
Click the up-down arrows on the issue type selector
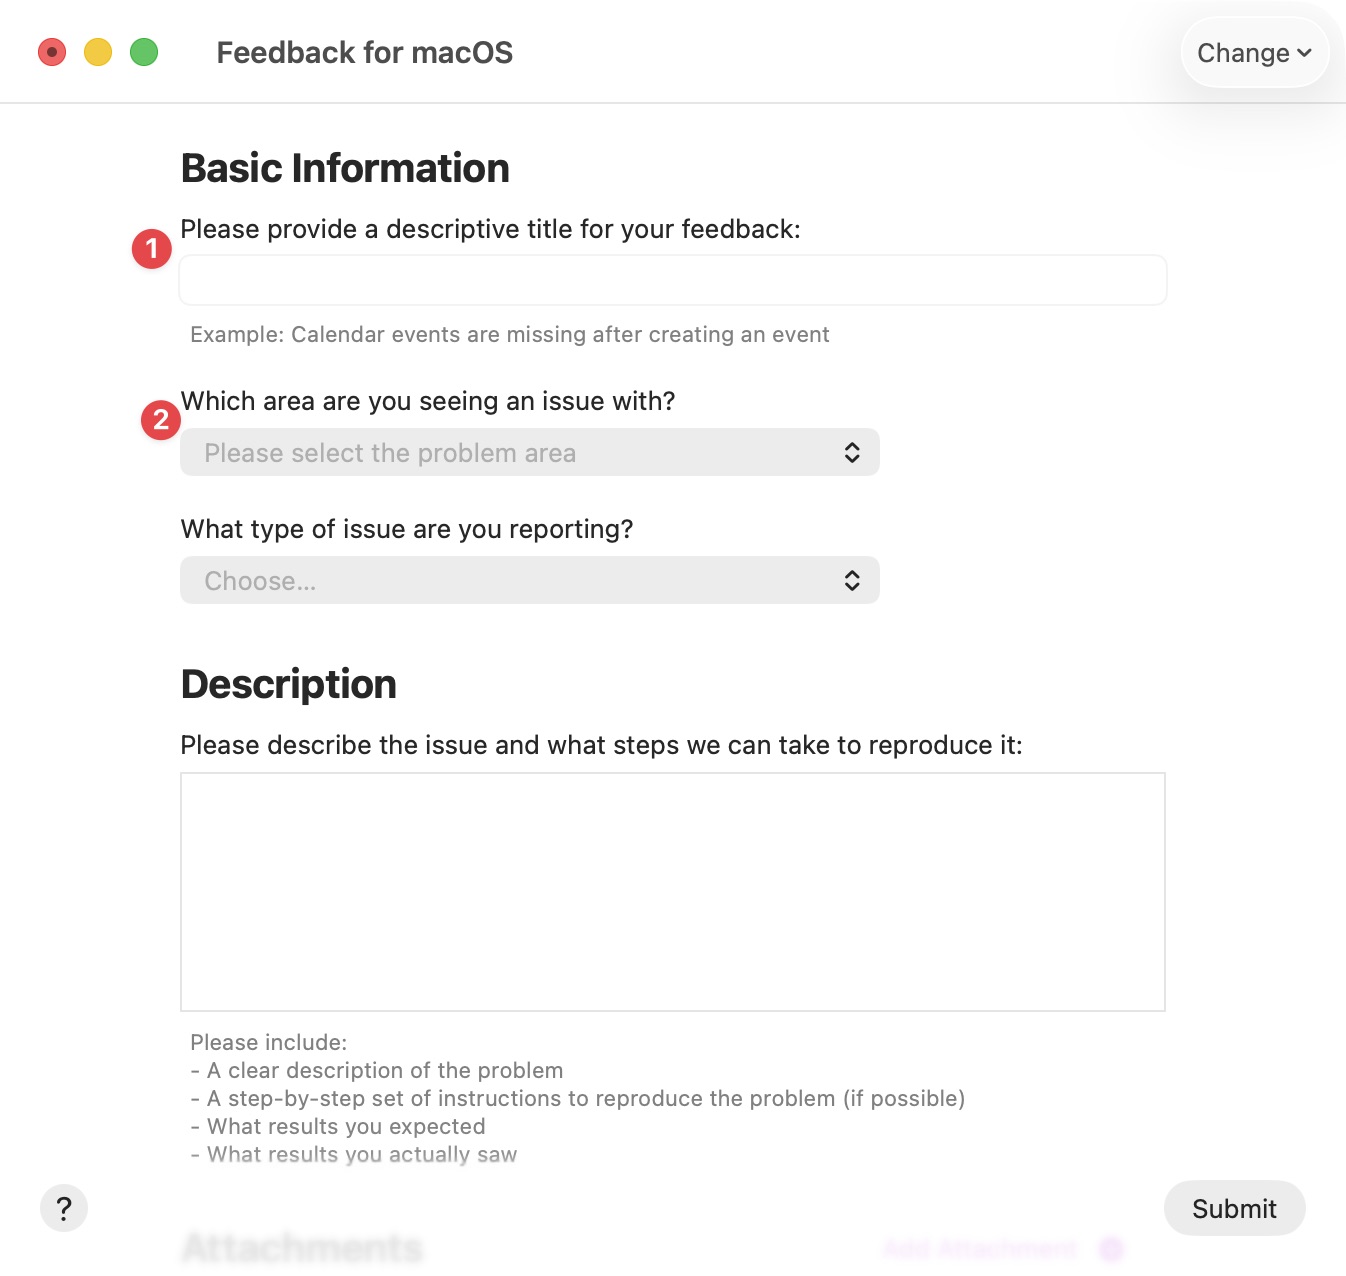click(x=852, y=580)
